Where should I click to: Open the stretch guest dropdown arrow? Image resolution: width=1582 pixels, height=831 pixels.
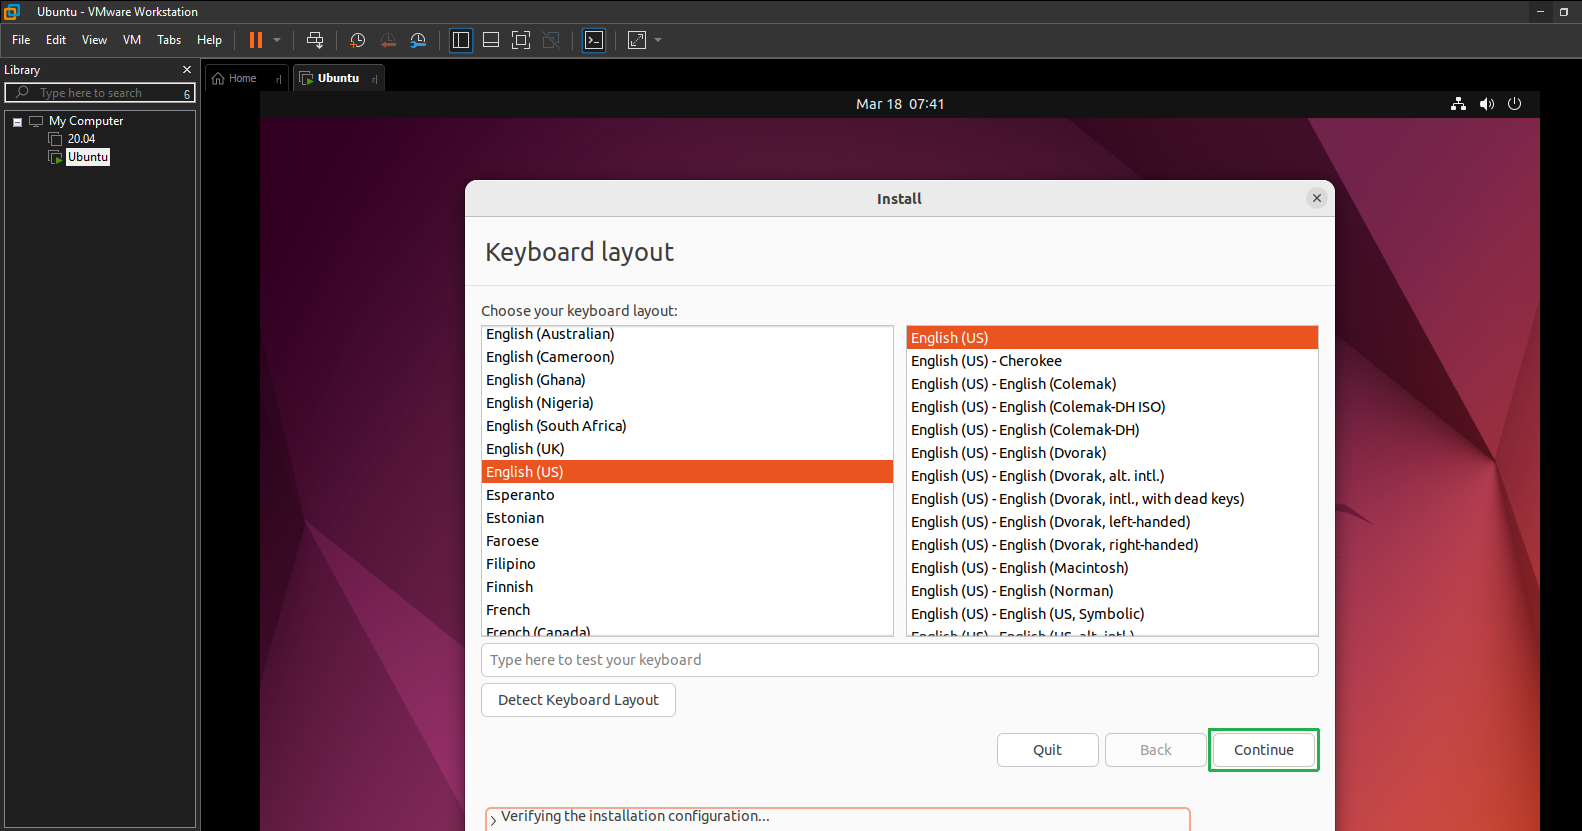click(x=658, y=40)
